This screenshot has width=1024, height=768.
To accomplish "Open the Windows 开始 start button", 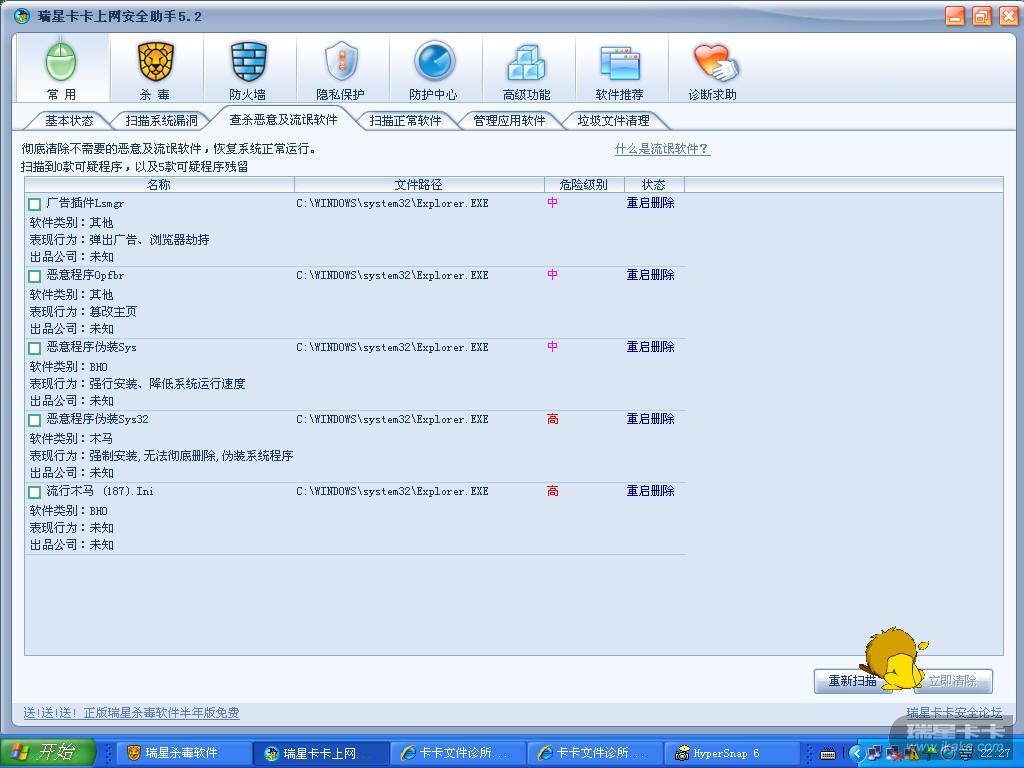I will 48,753.
